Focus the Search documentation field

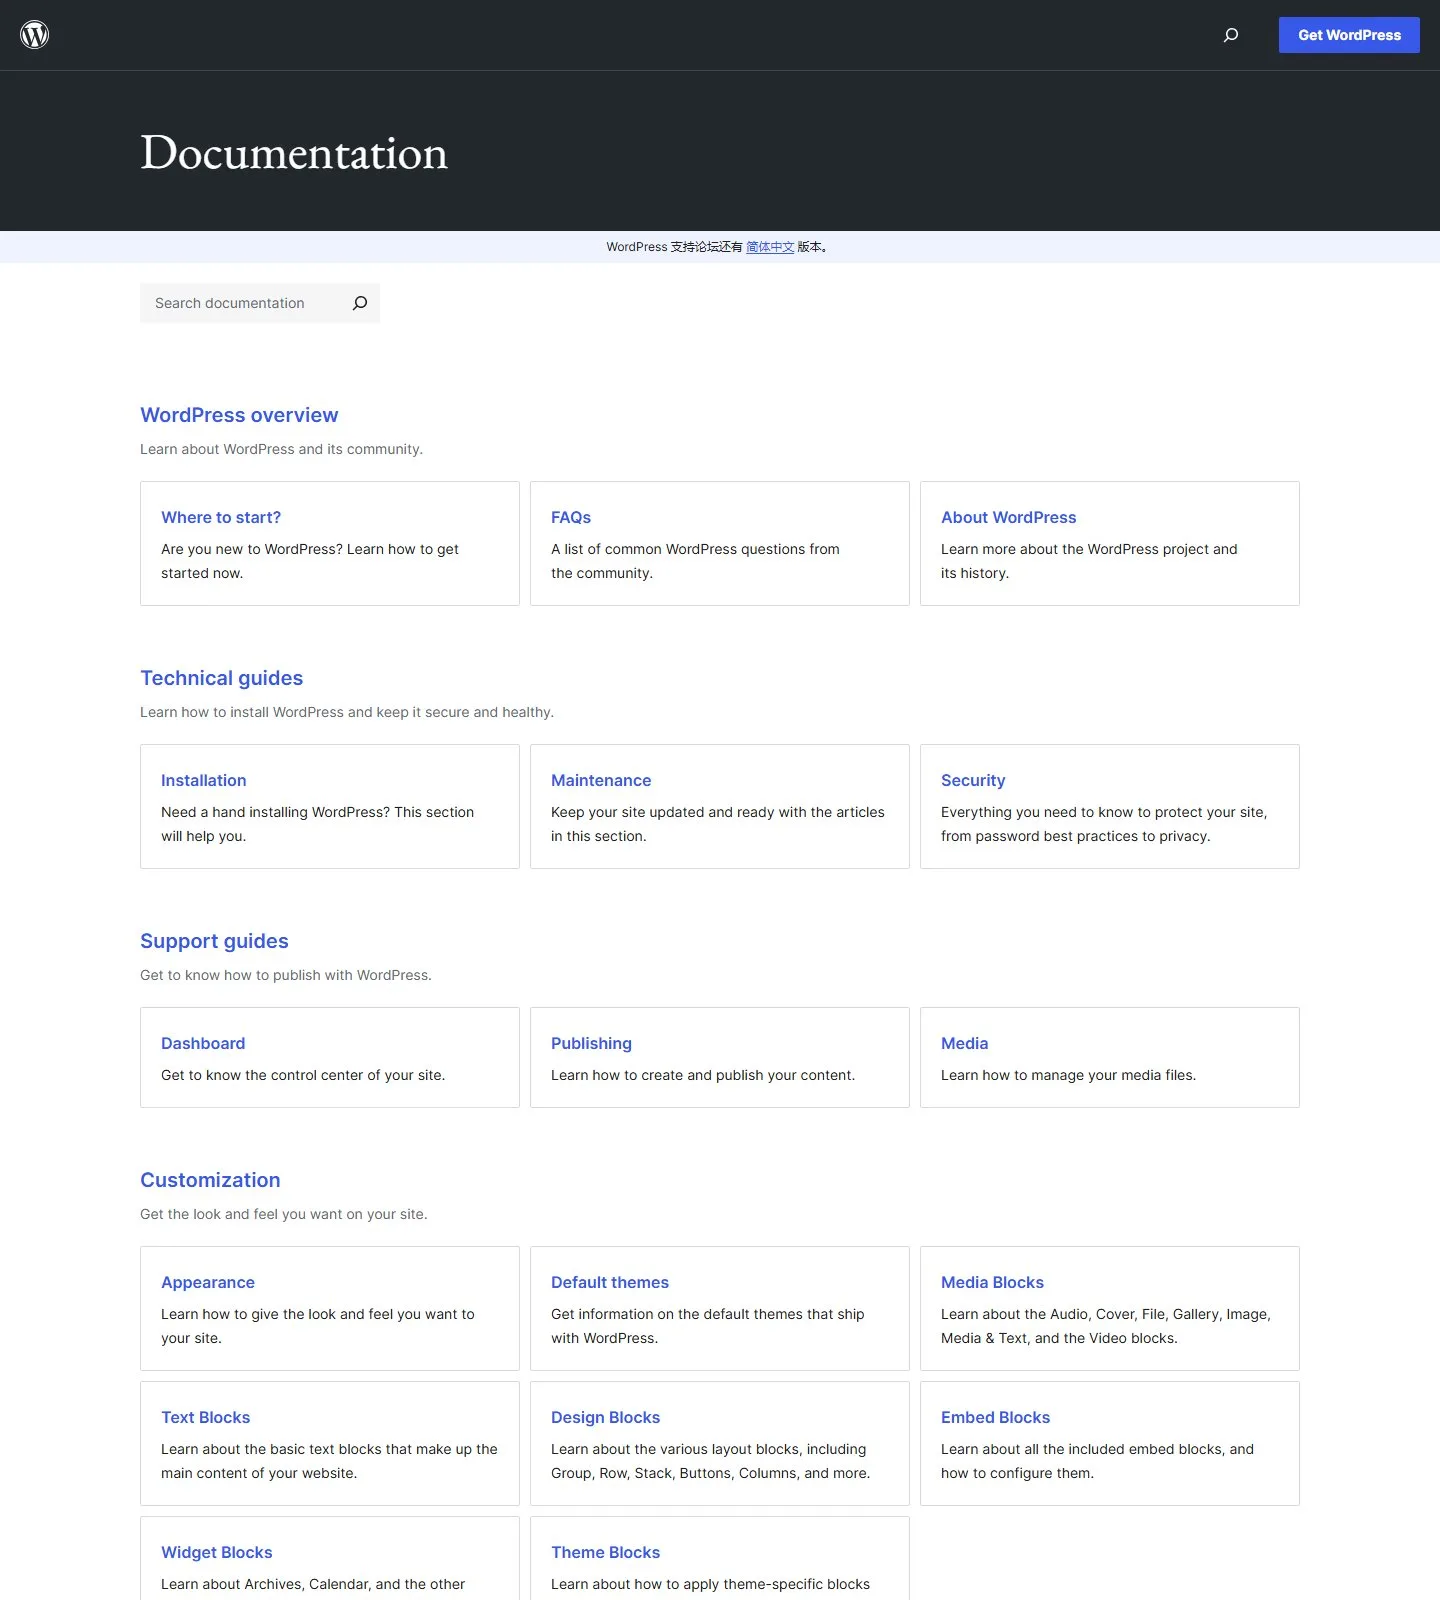(x=260, y=303)
